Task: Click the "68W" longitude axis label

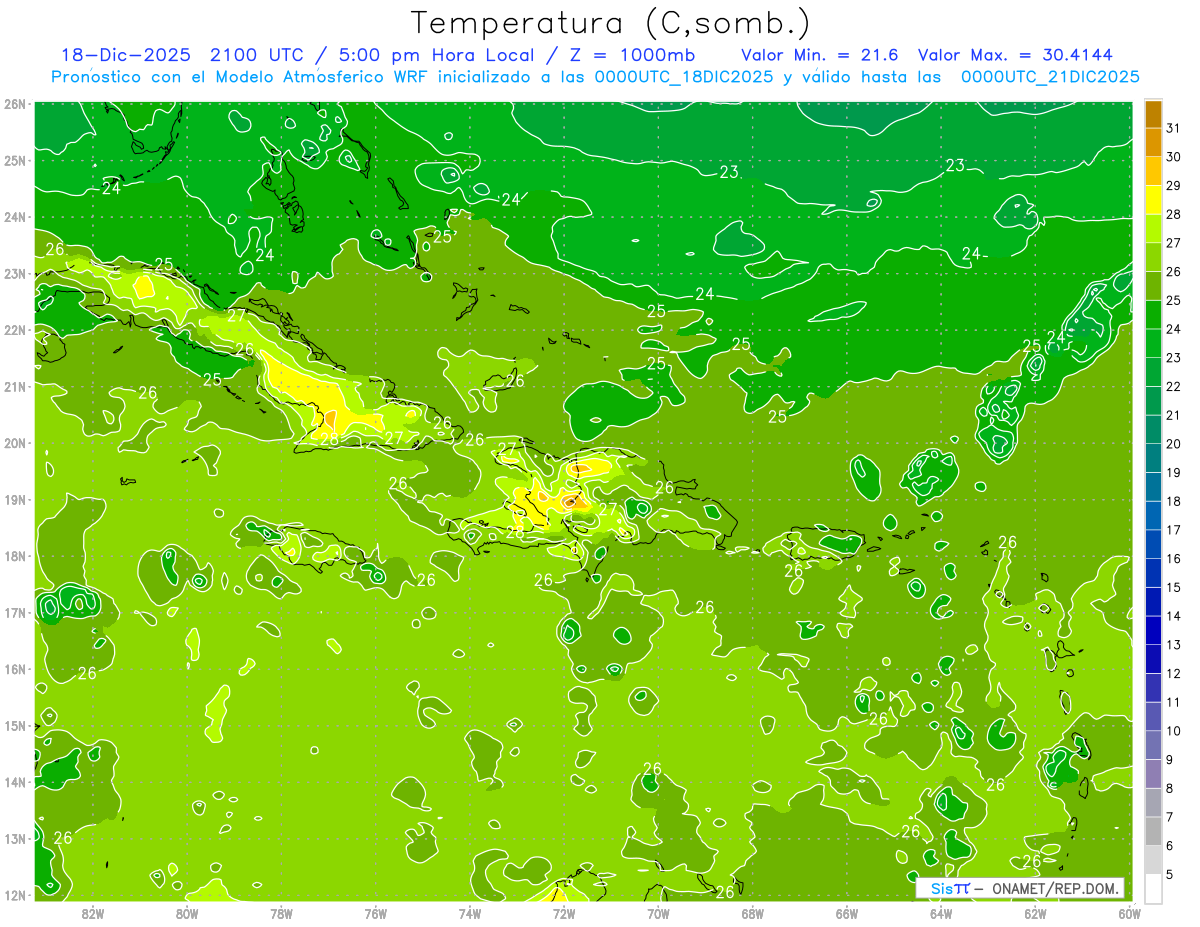Action: tap(752, 913)
